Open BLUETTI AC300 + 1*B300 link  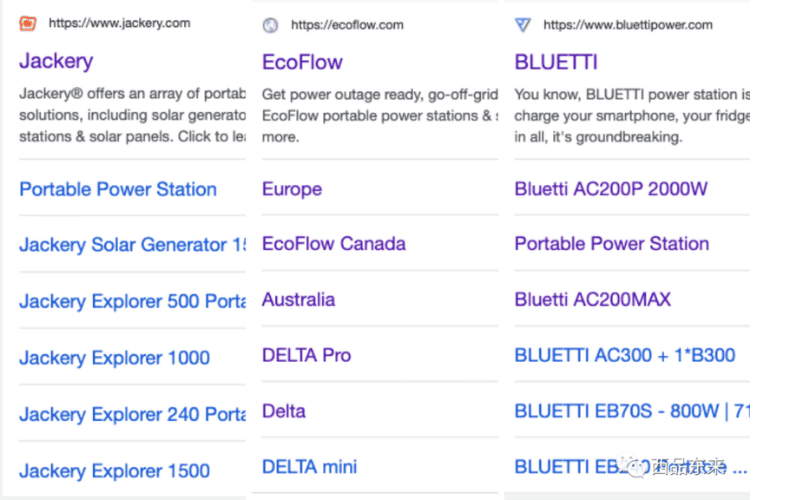click(x=624, y=355)
